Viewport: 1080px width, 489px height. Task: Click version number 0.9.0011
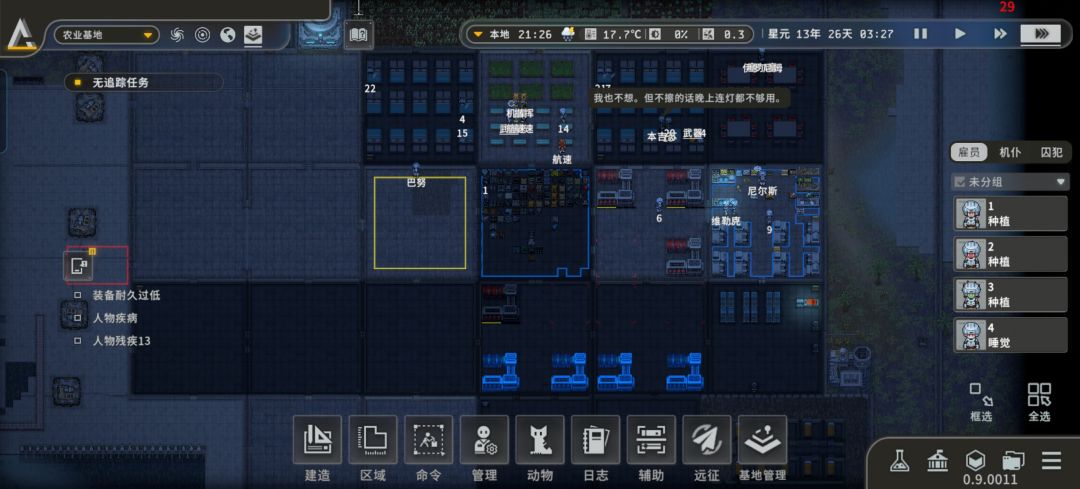coord(990,479)
